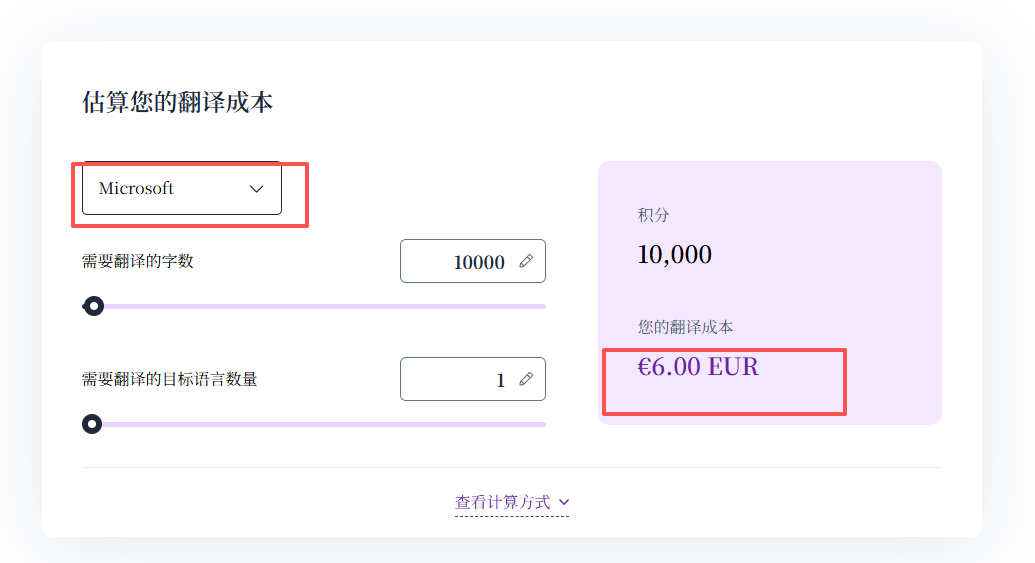Viewport: 1035px width, 563px height.
Task: Click the 查看计算方式 link text
Action: [x=503, y=502]
